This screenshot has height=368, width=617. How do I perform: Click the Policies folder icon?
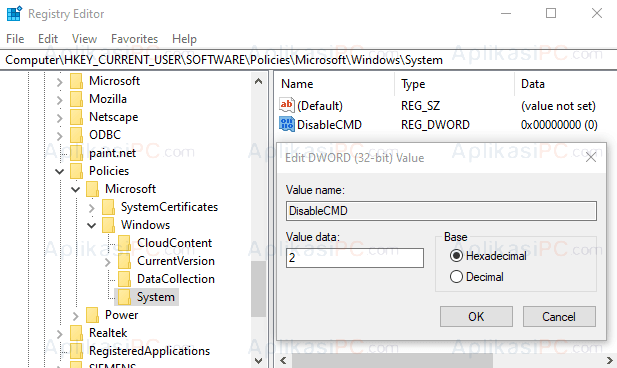tap(76, 171)
